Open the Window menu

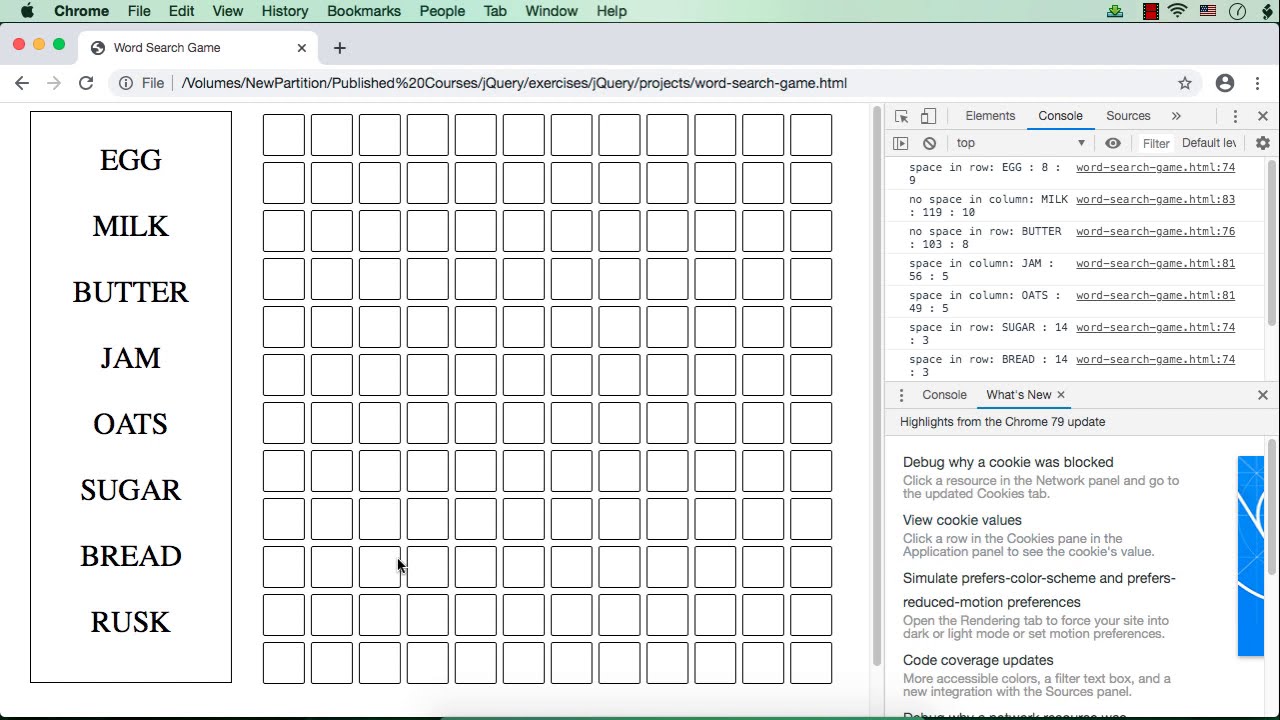click(x=551, y=11)
